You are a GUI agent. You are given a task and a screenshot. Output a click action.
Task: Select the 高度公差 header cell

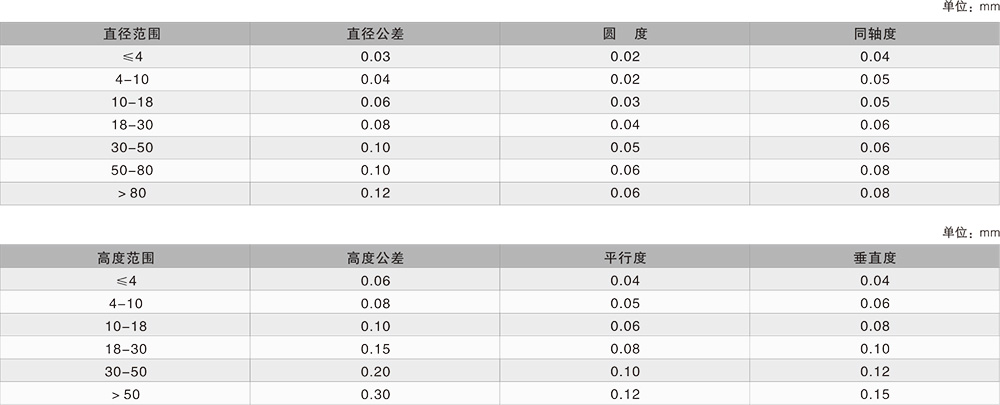pyautogui.click(x=375, y=258)
